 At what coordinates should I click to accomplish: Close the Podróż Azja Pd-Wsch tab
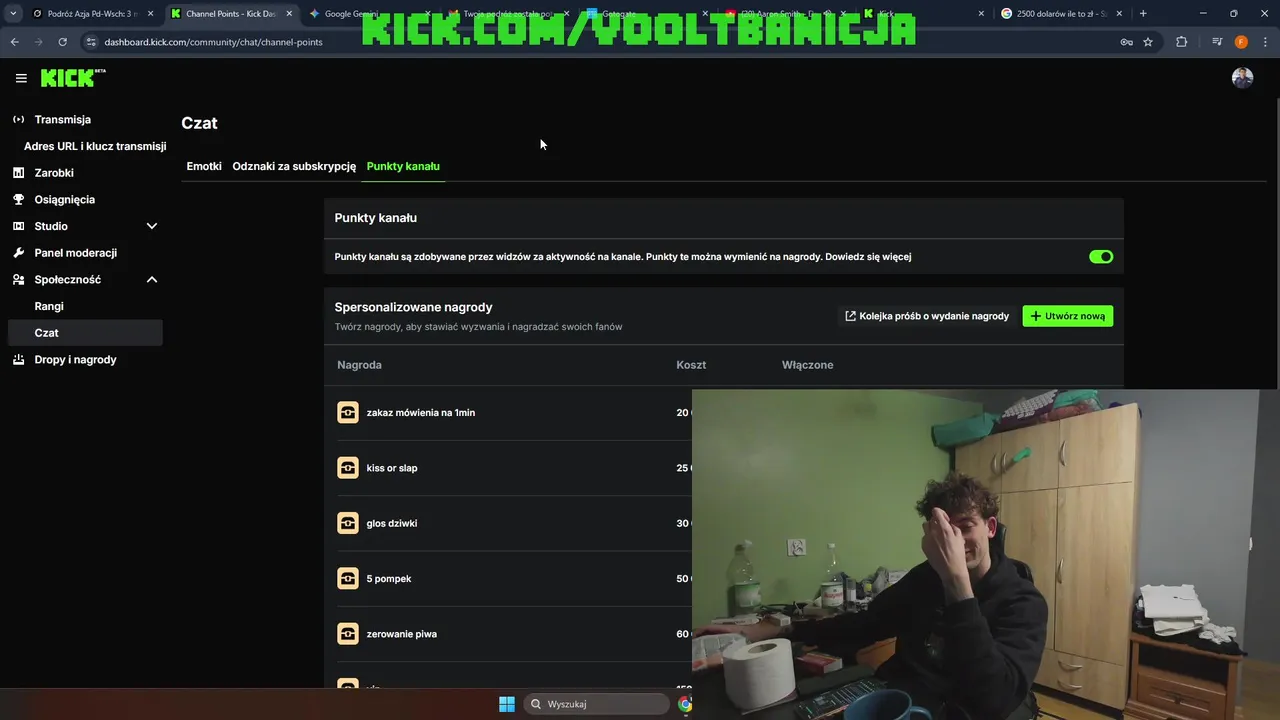pos(151,13)
